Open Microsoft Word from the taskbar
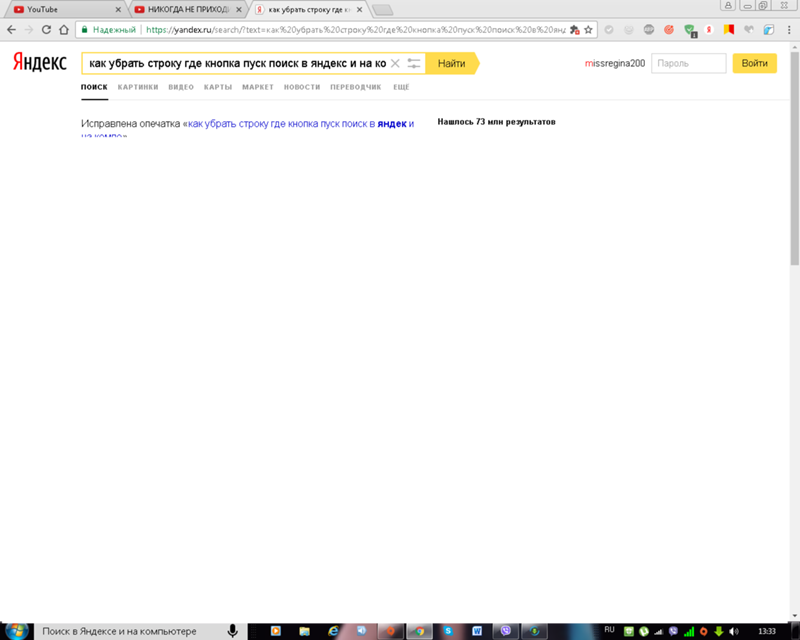 pos(477,631)
